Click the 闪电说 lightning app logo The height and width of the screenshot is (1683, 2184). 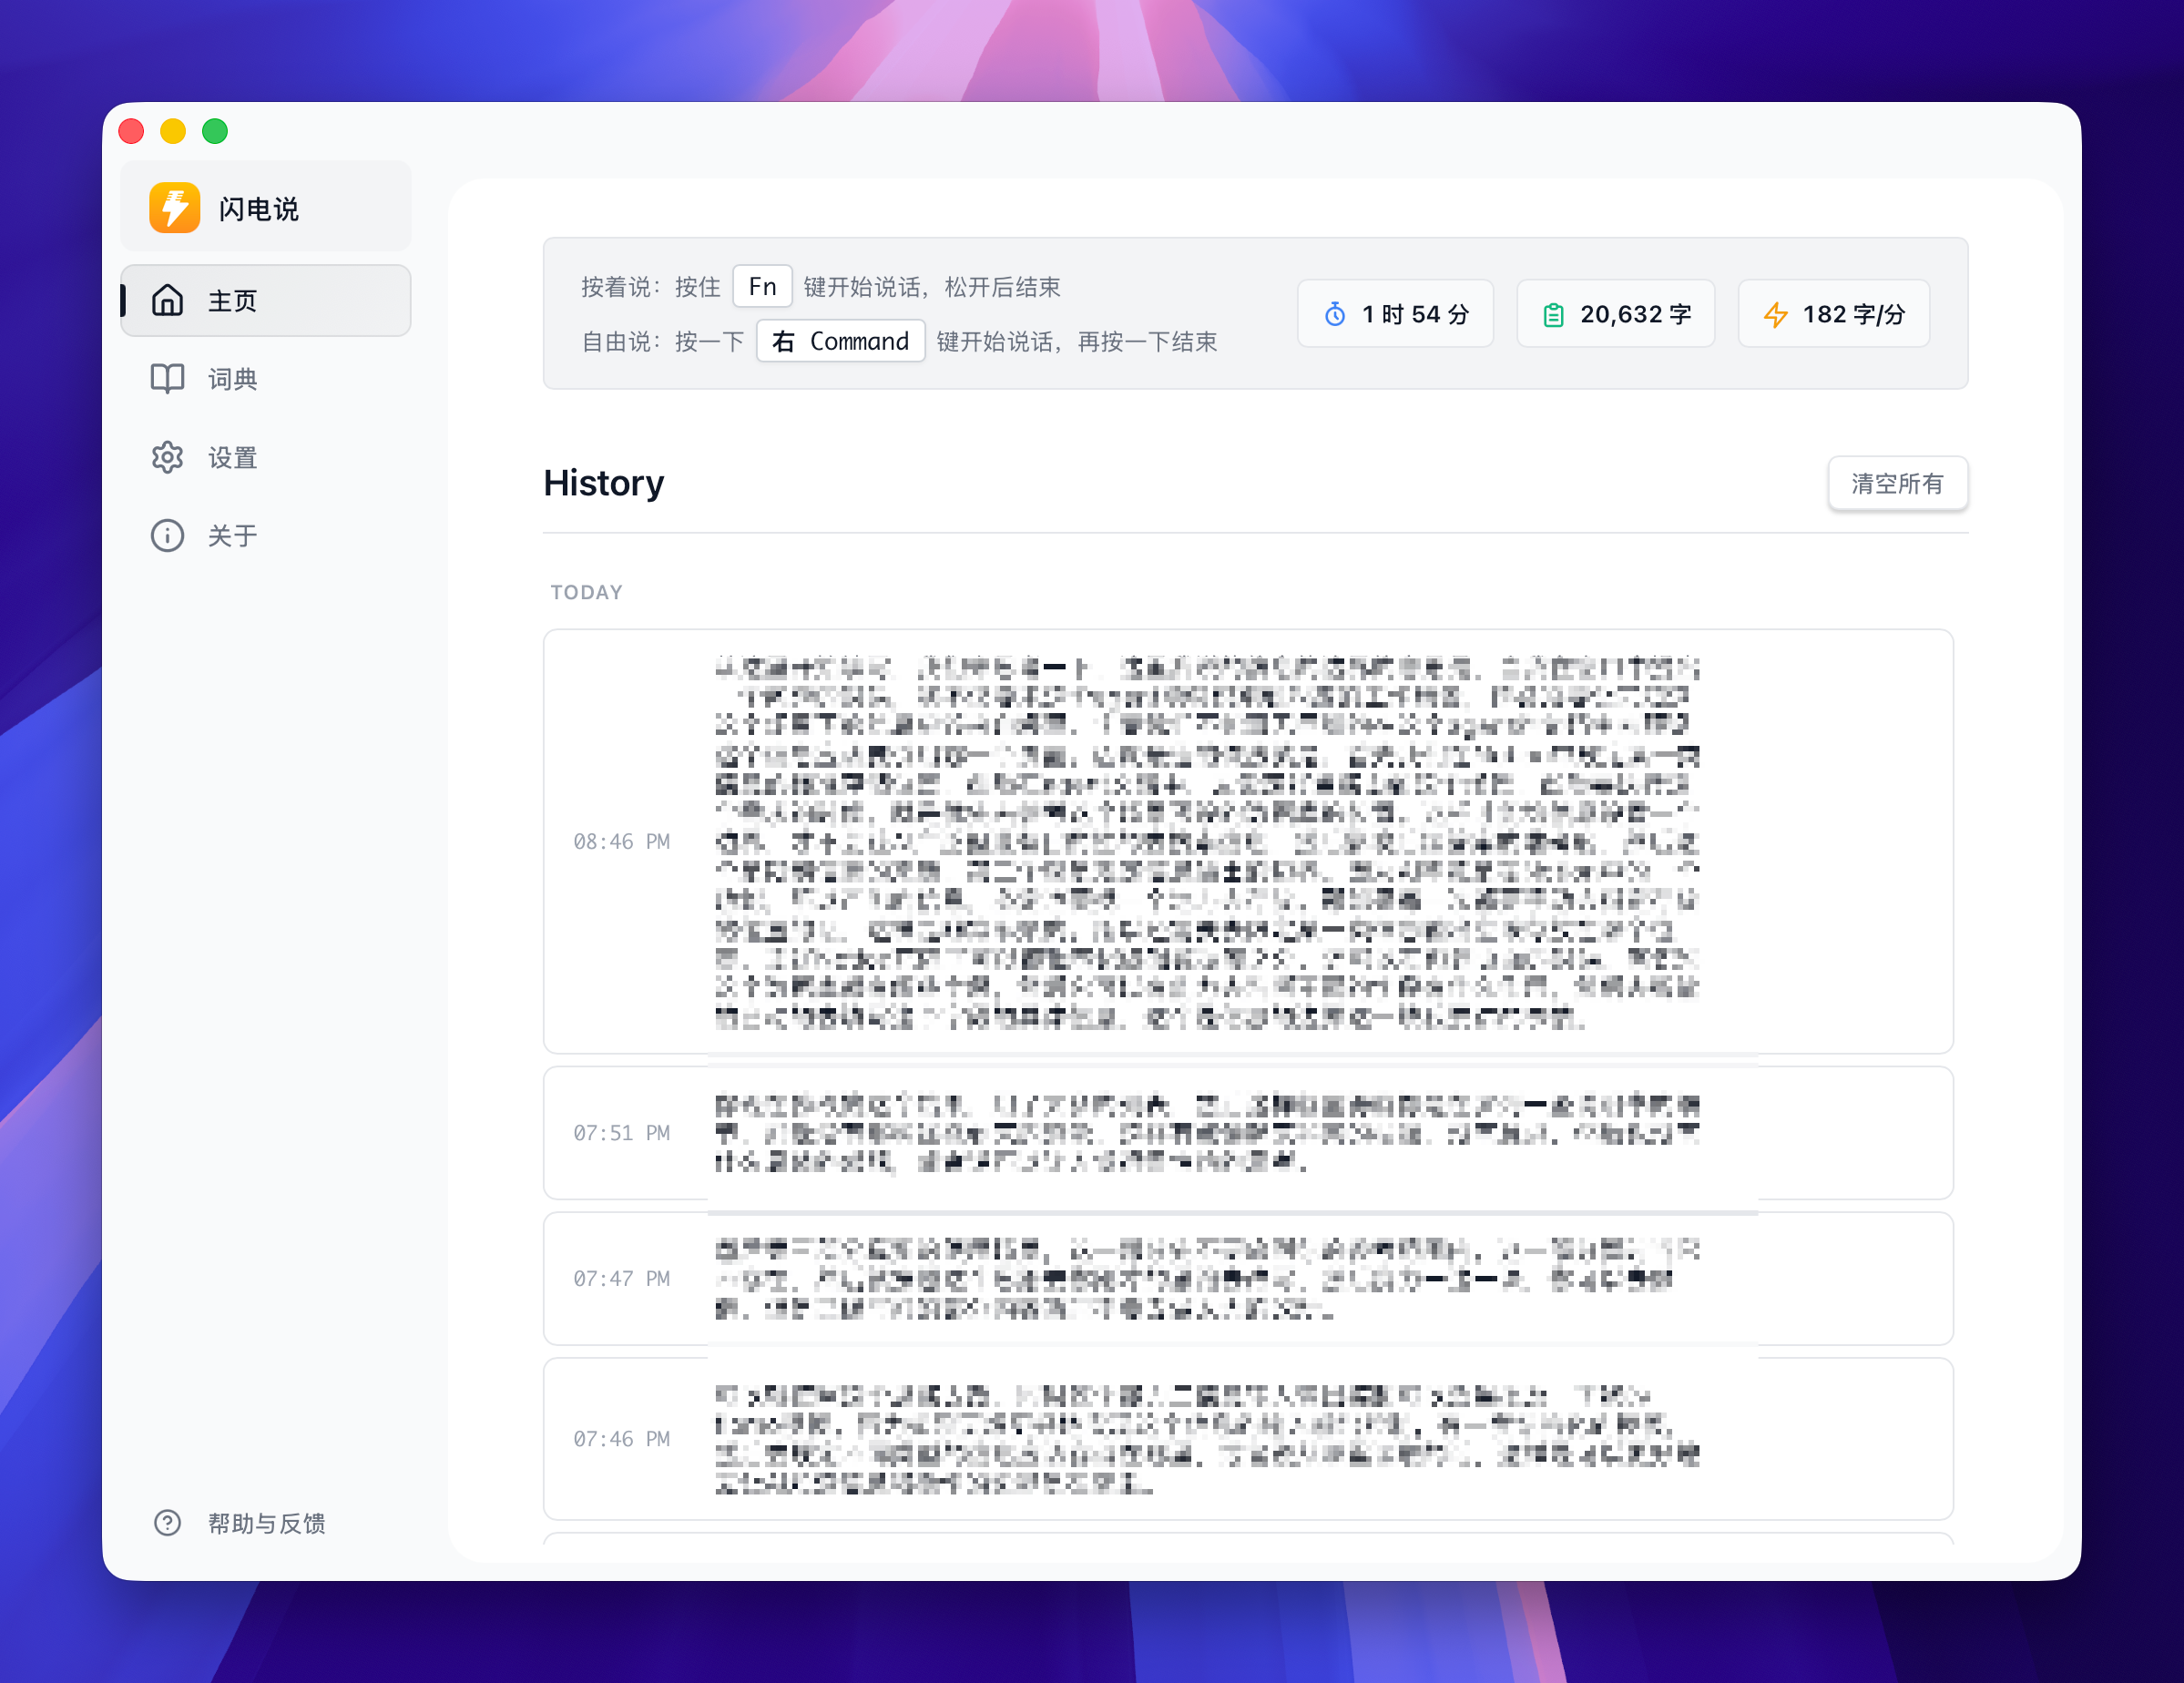[x=175, y=208]
